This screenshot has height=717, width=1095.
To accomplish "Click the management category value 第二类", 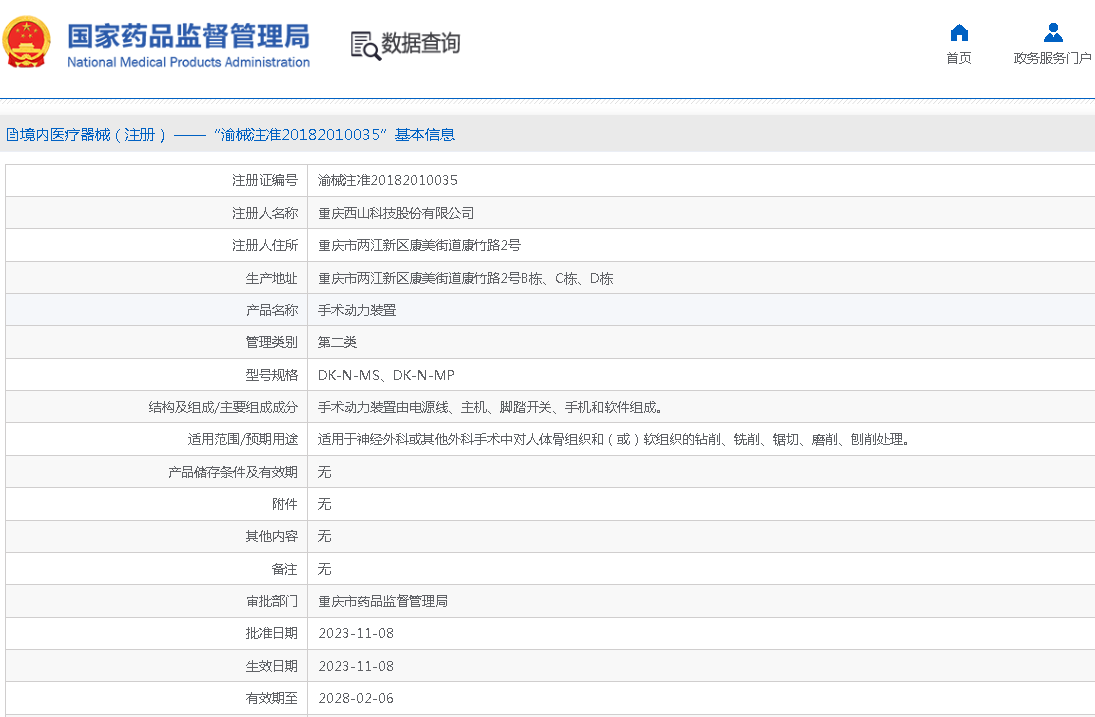I will pyautogui.click(x=337, y=343).
